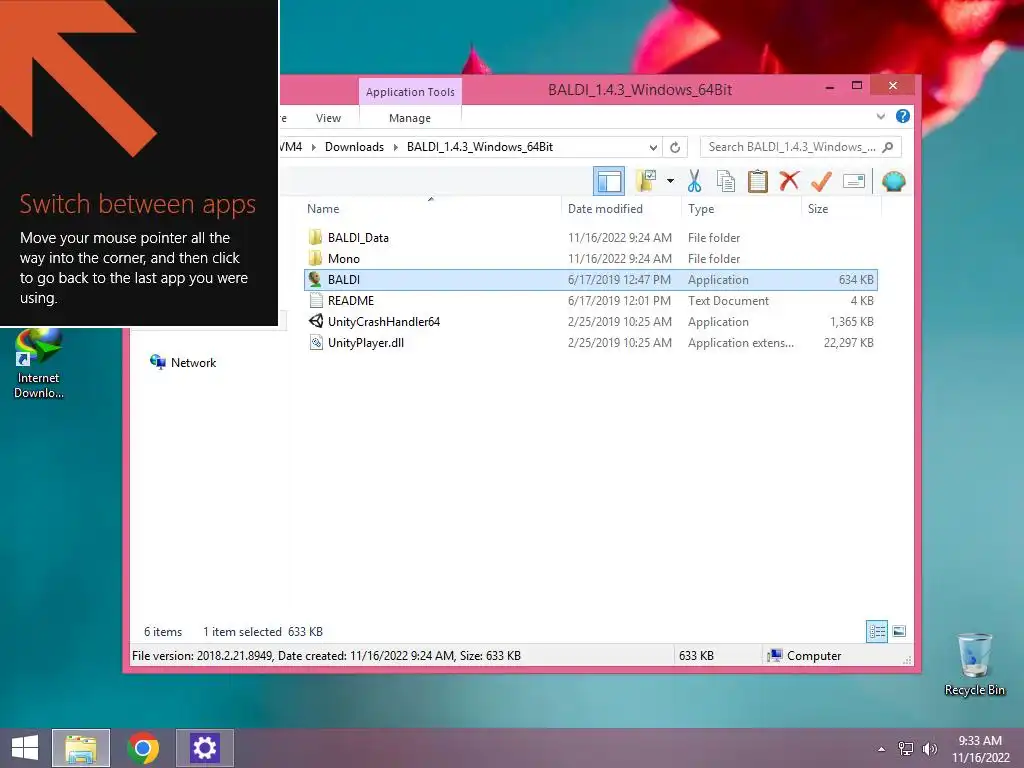
Task: Toggle the navigation pane layout button
Action: [x=609, y=182]
